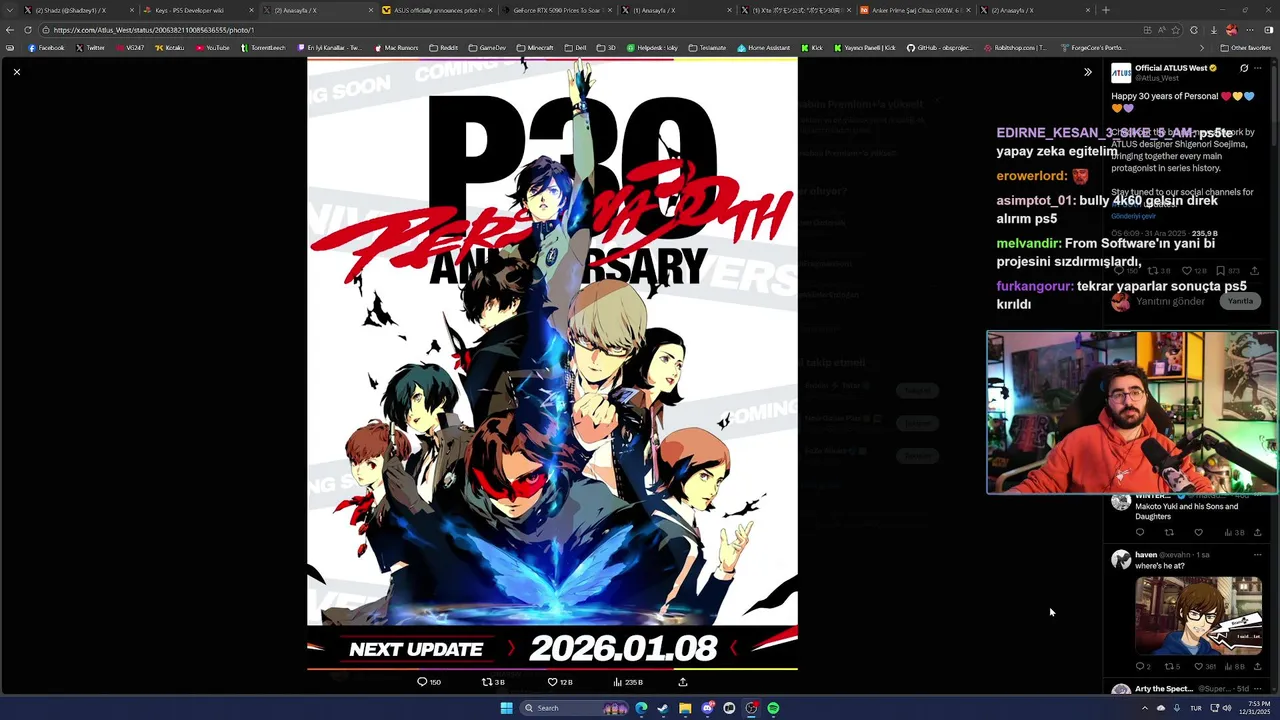Repost the Makoto Yuki reply
This screenshot has height=720, width=1280.
[1169, 532]
